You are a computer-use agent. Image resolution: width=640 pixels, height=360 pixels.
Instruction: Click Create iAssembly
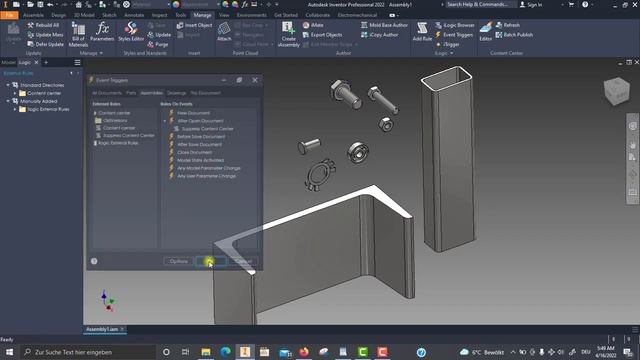pos(289,34)
